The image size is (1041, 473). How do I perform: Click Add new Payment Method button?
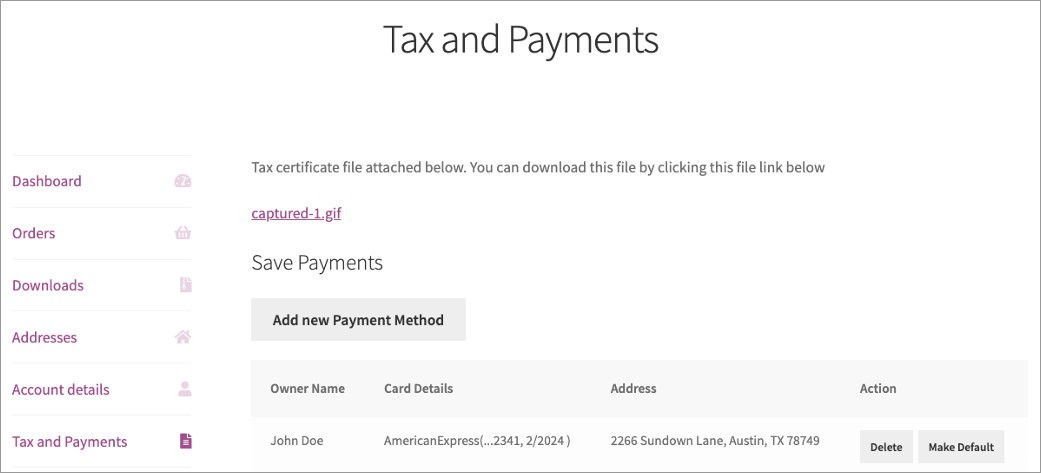coord(359,320)
